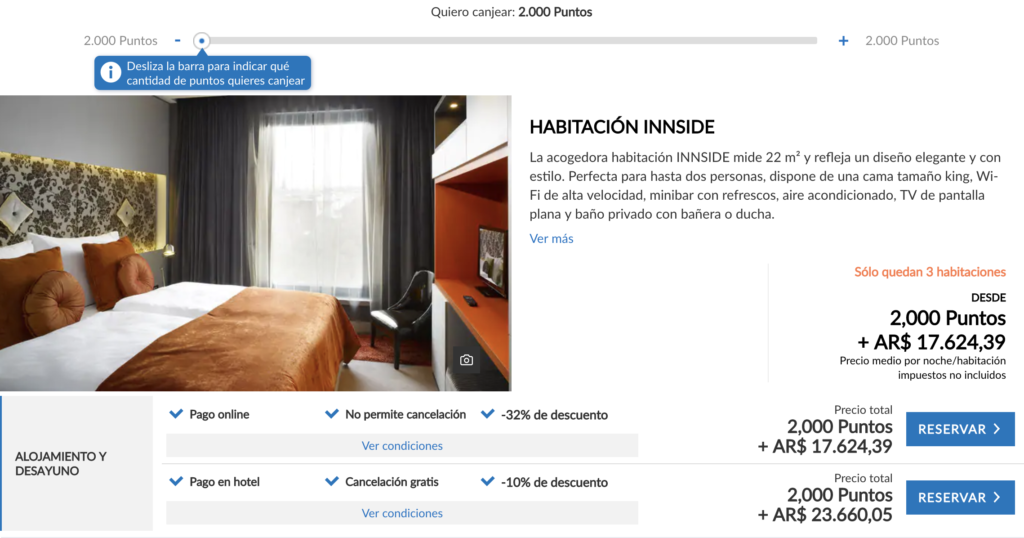
Task: Click the '-10% de descuento' text
Action: pyautogui.click(x=554, y=483)
